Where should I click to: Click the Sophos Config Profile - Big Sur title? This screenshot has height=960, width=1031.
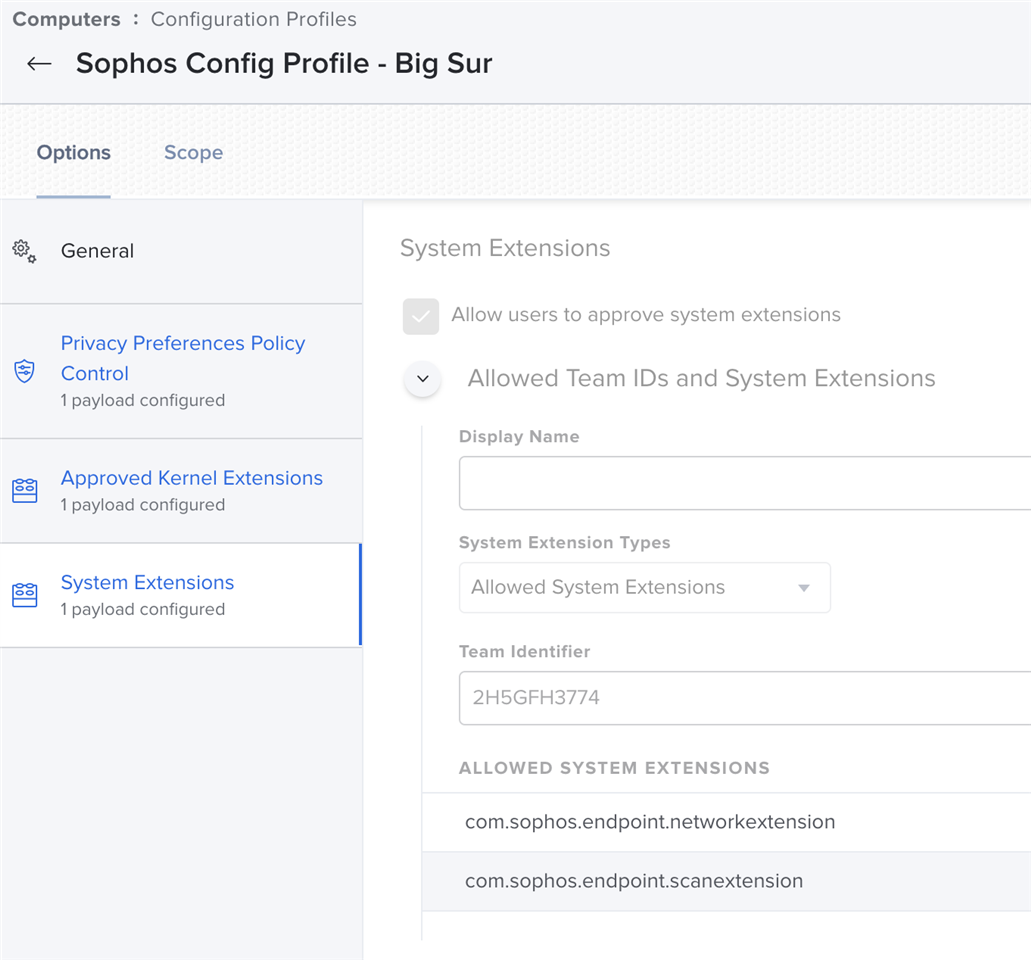click(x=284, y=64)
